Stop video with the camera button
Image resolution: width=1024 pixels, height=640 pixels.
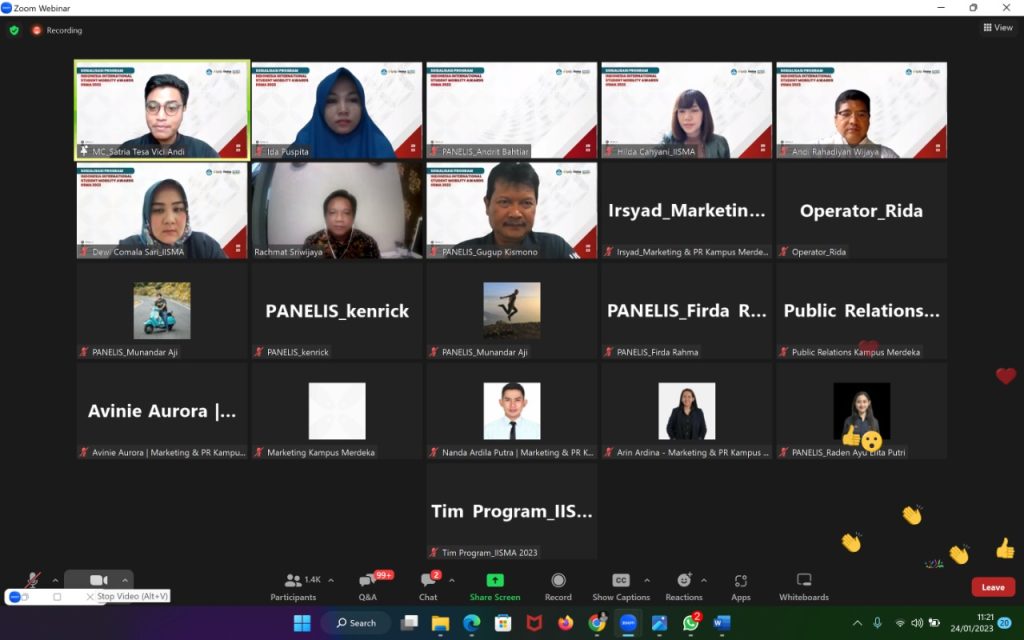tap(99, 580)
